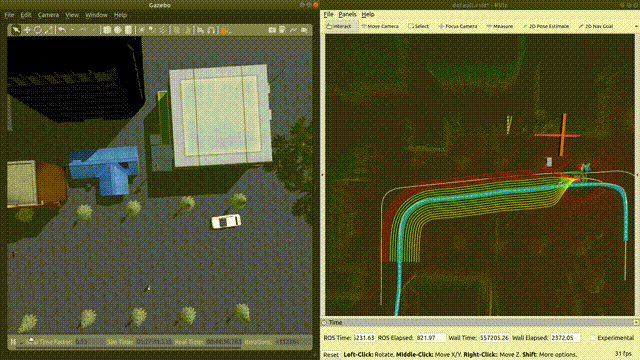Insert a cylinder shape in Gazebo
This screenshot has height=360, width=640.
(x=128, y=30)
